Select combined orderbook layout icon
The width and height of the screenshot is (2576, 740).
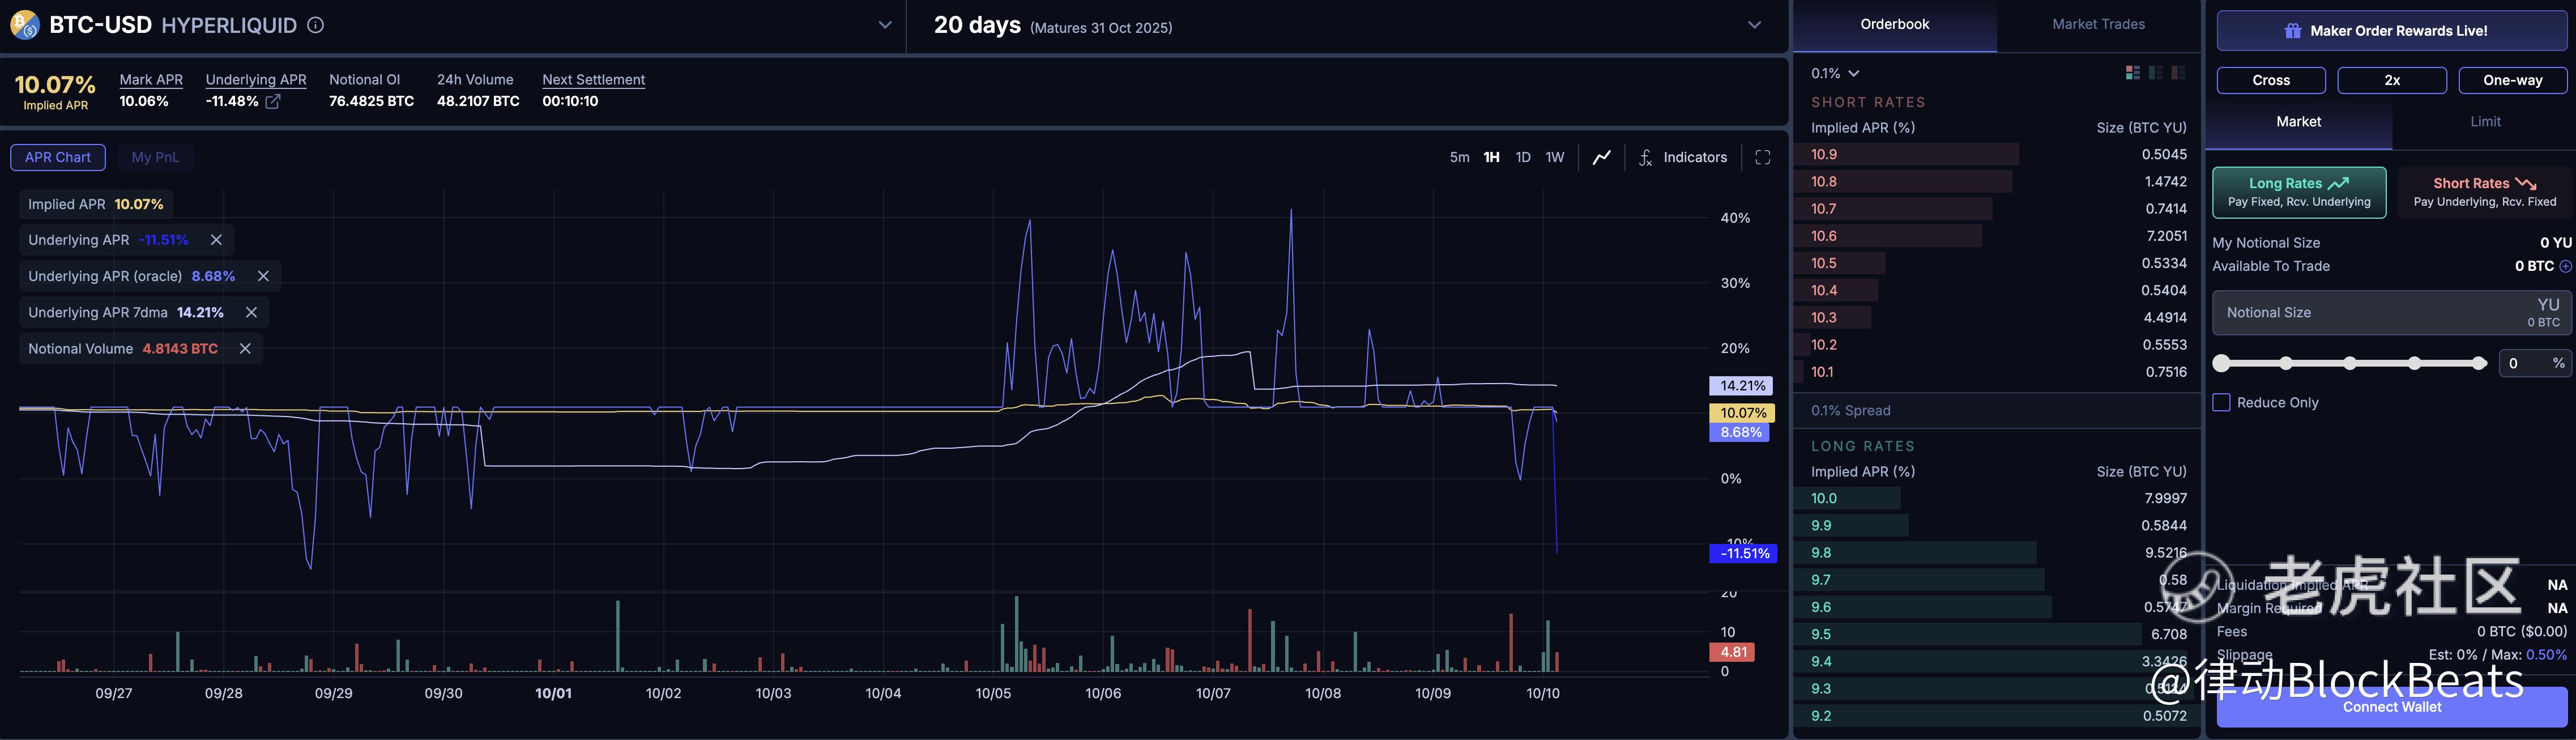(2132, 73)
